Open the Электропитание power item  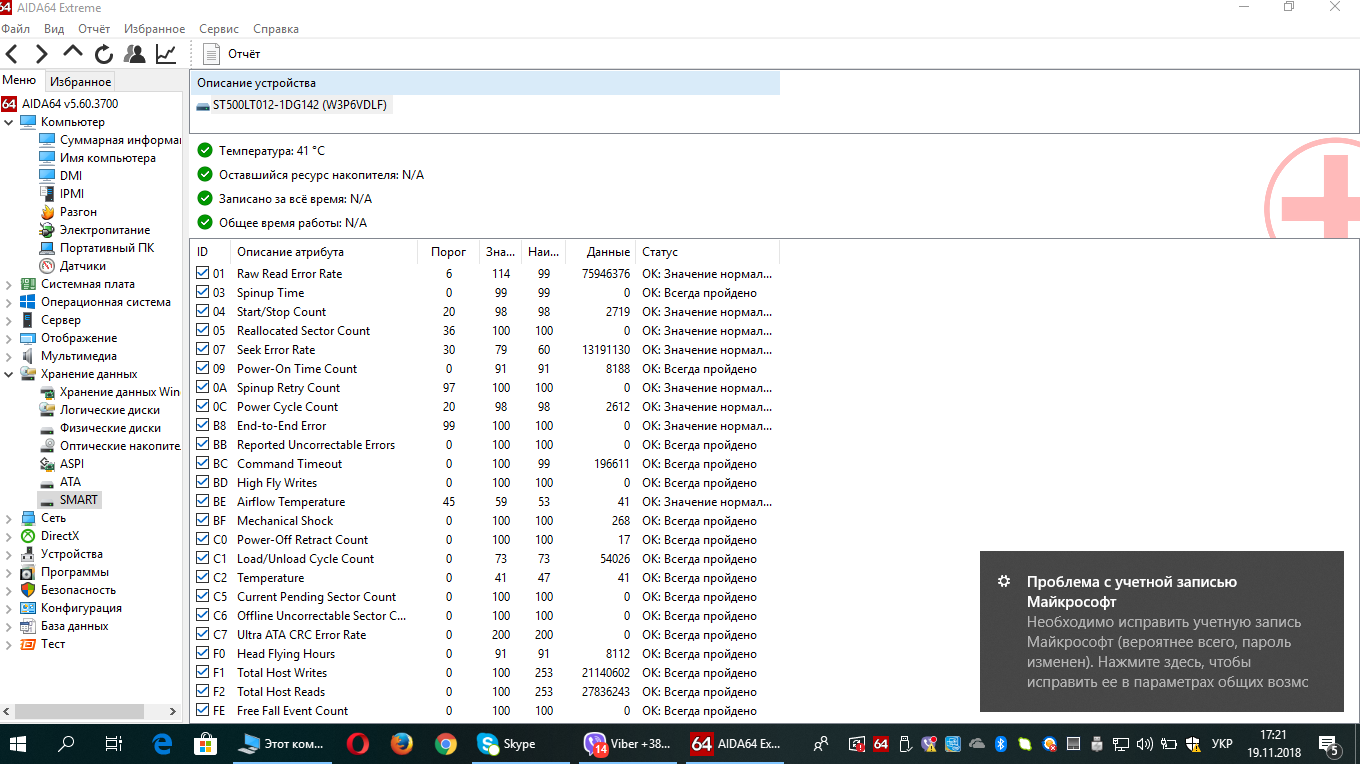point(94,230)
